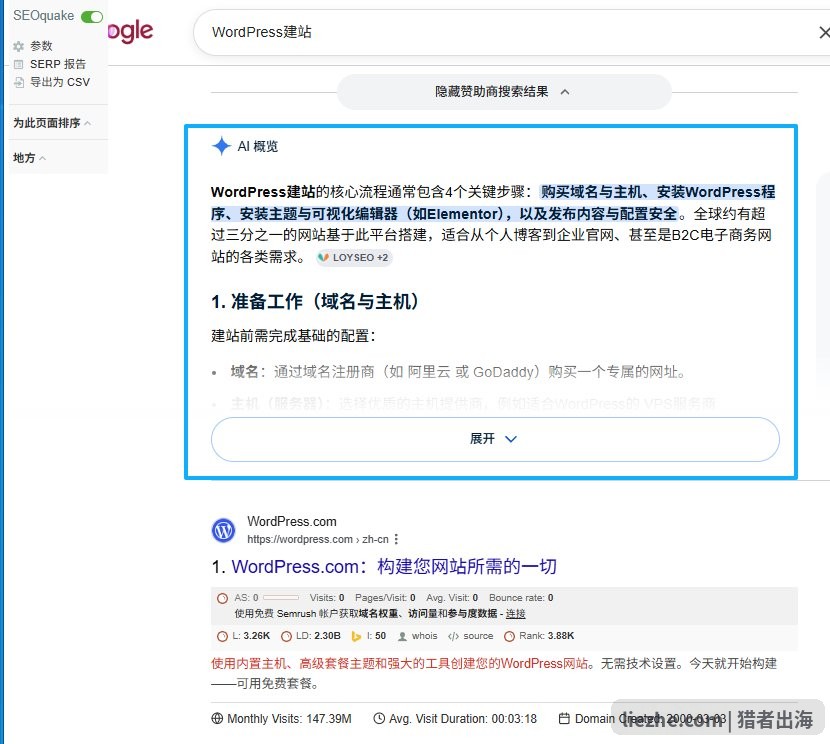The width and height of the screenshot is (830, 744).
Task: Click Avg. Visit Duration: 00:03:18 text
Action: tap(463, 719)
